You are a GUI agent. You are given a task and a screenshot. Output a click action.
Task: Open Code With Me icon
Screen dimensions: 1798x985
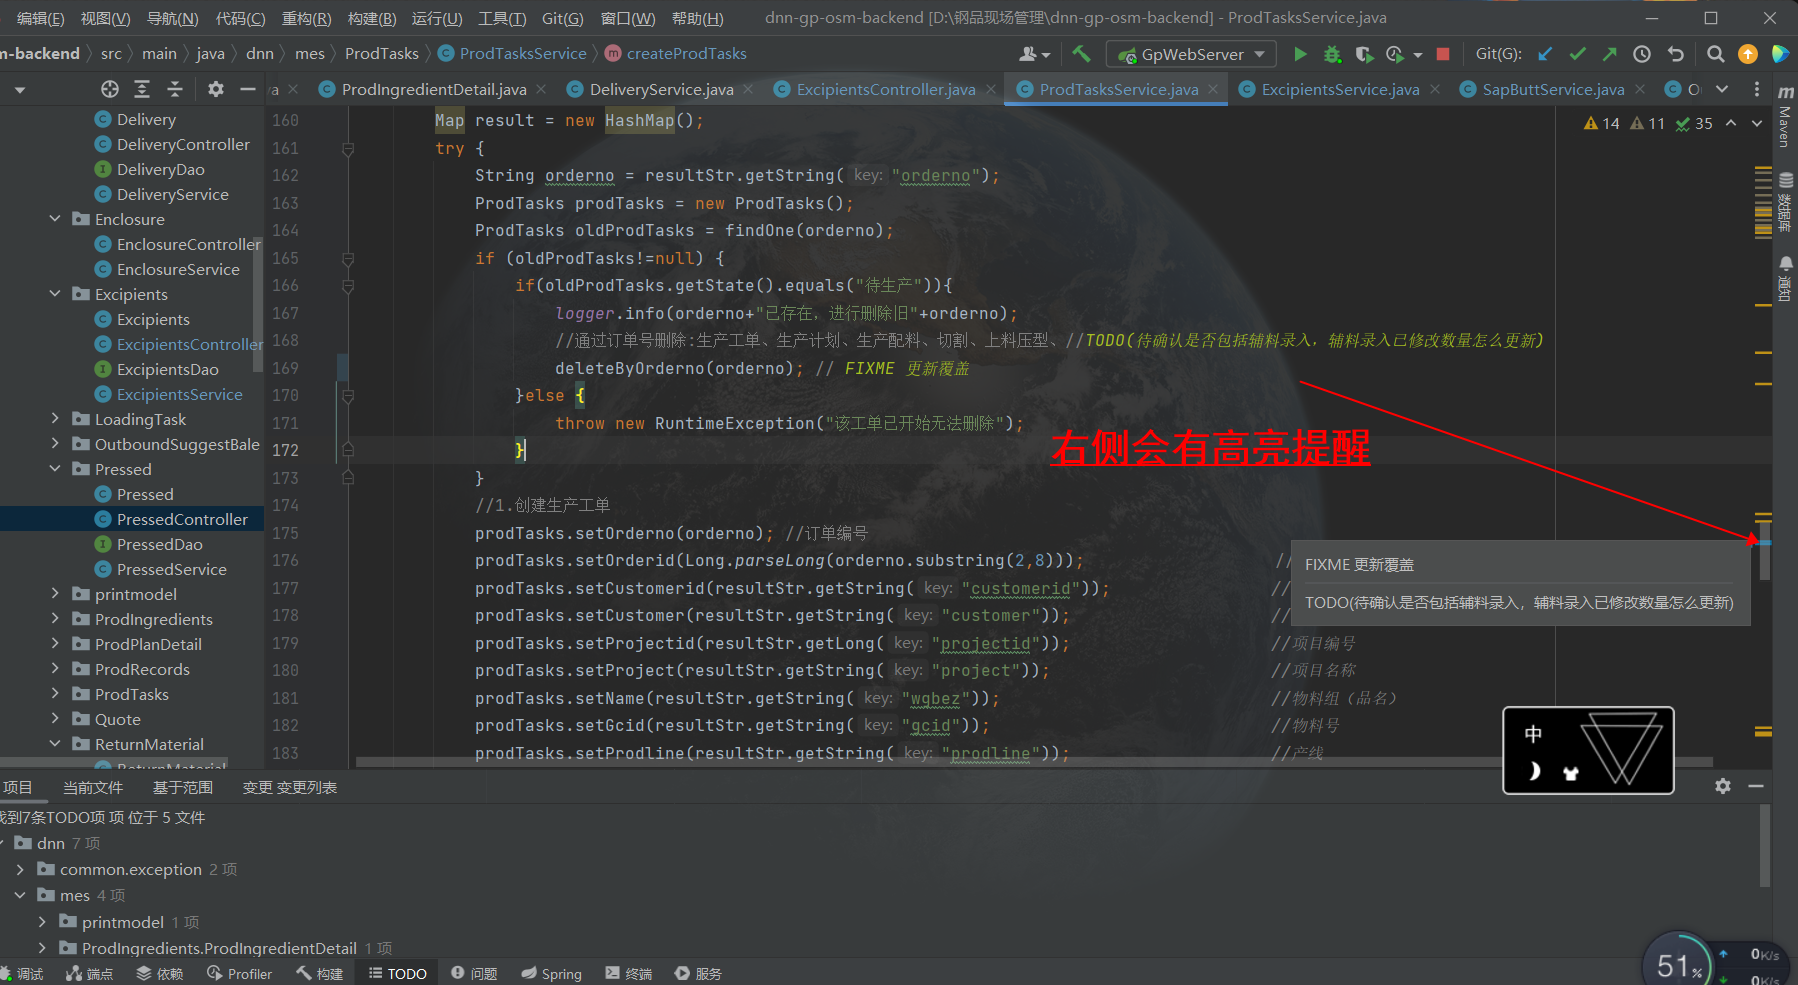[1780, 54]
